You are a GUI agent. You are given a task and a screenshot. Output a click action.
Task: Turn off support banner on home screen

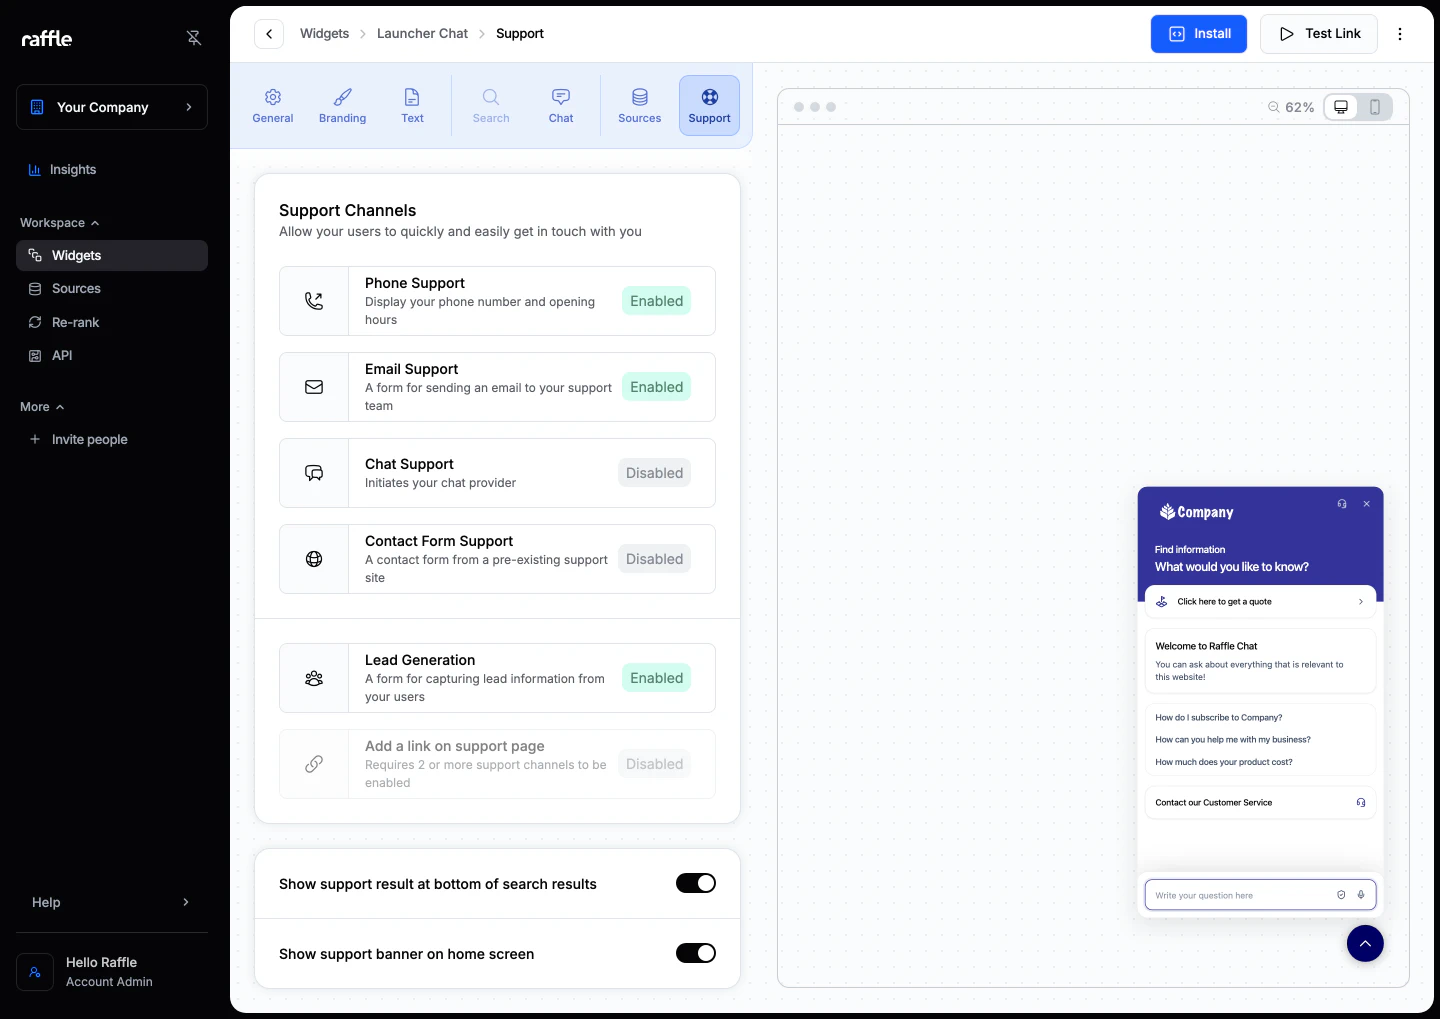coord(696,953)
